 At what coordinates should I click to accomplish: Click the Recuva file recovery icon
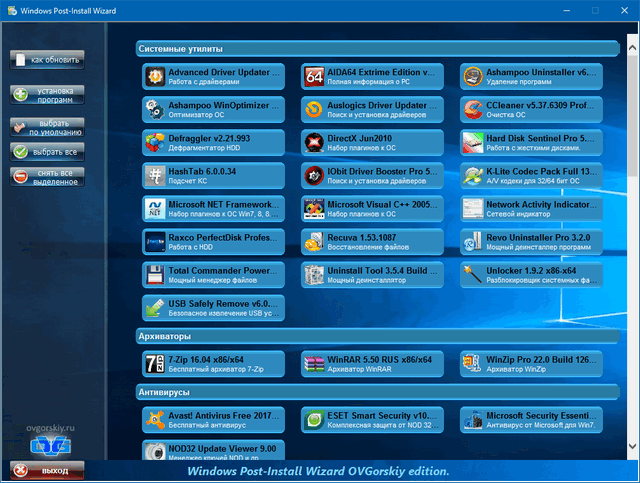[x=313, y=241]
